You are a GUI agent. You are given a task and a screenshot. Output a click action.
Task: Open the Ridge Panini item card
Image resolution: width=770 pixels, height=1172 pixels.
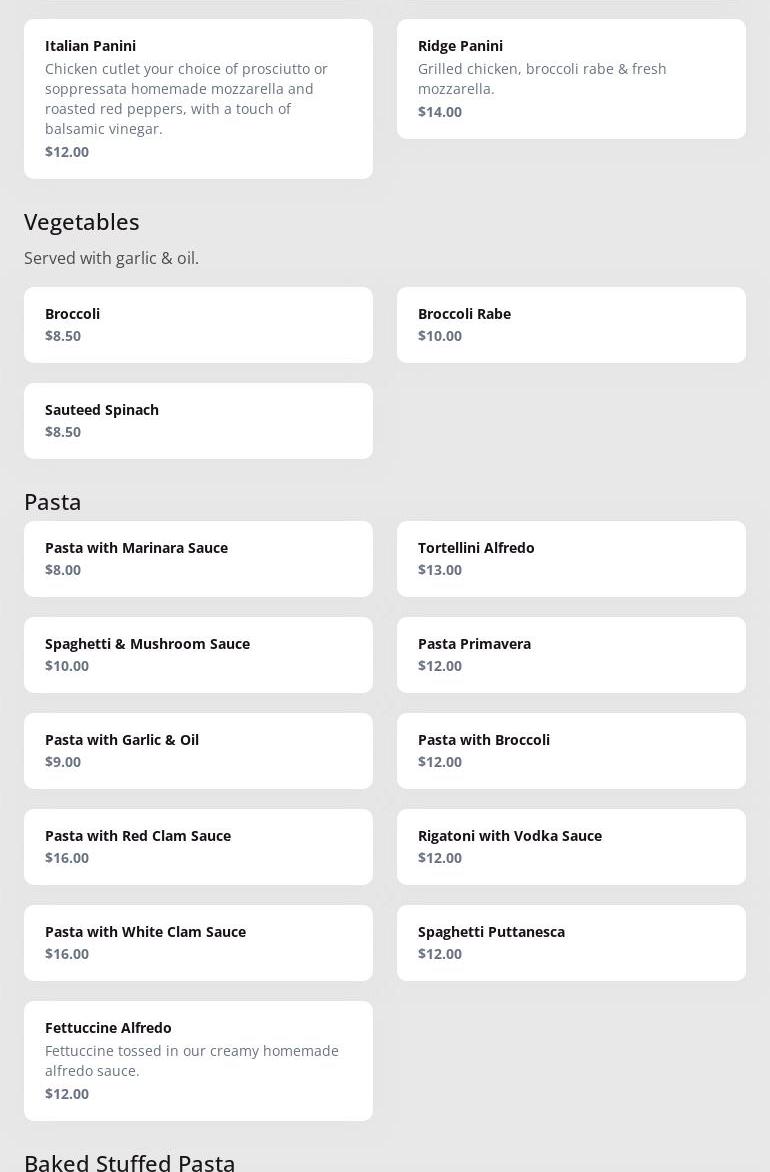[571, 78]
